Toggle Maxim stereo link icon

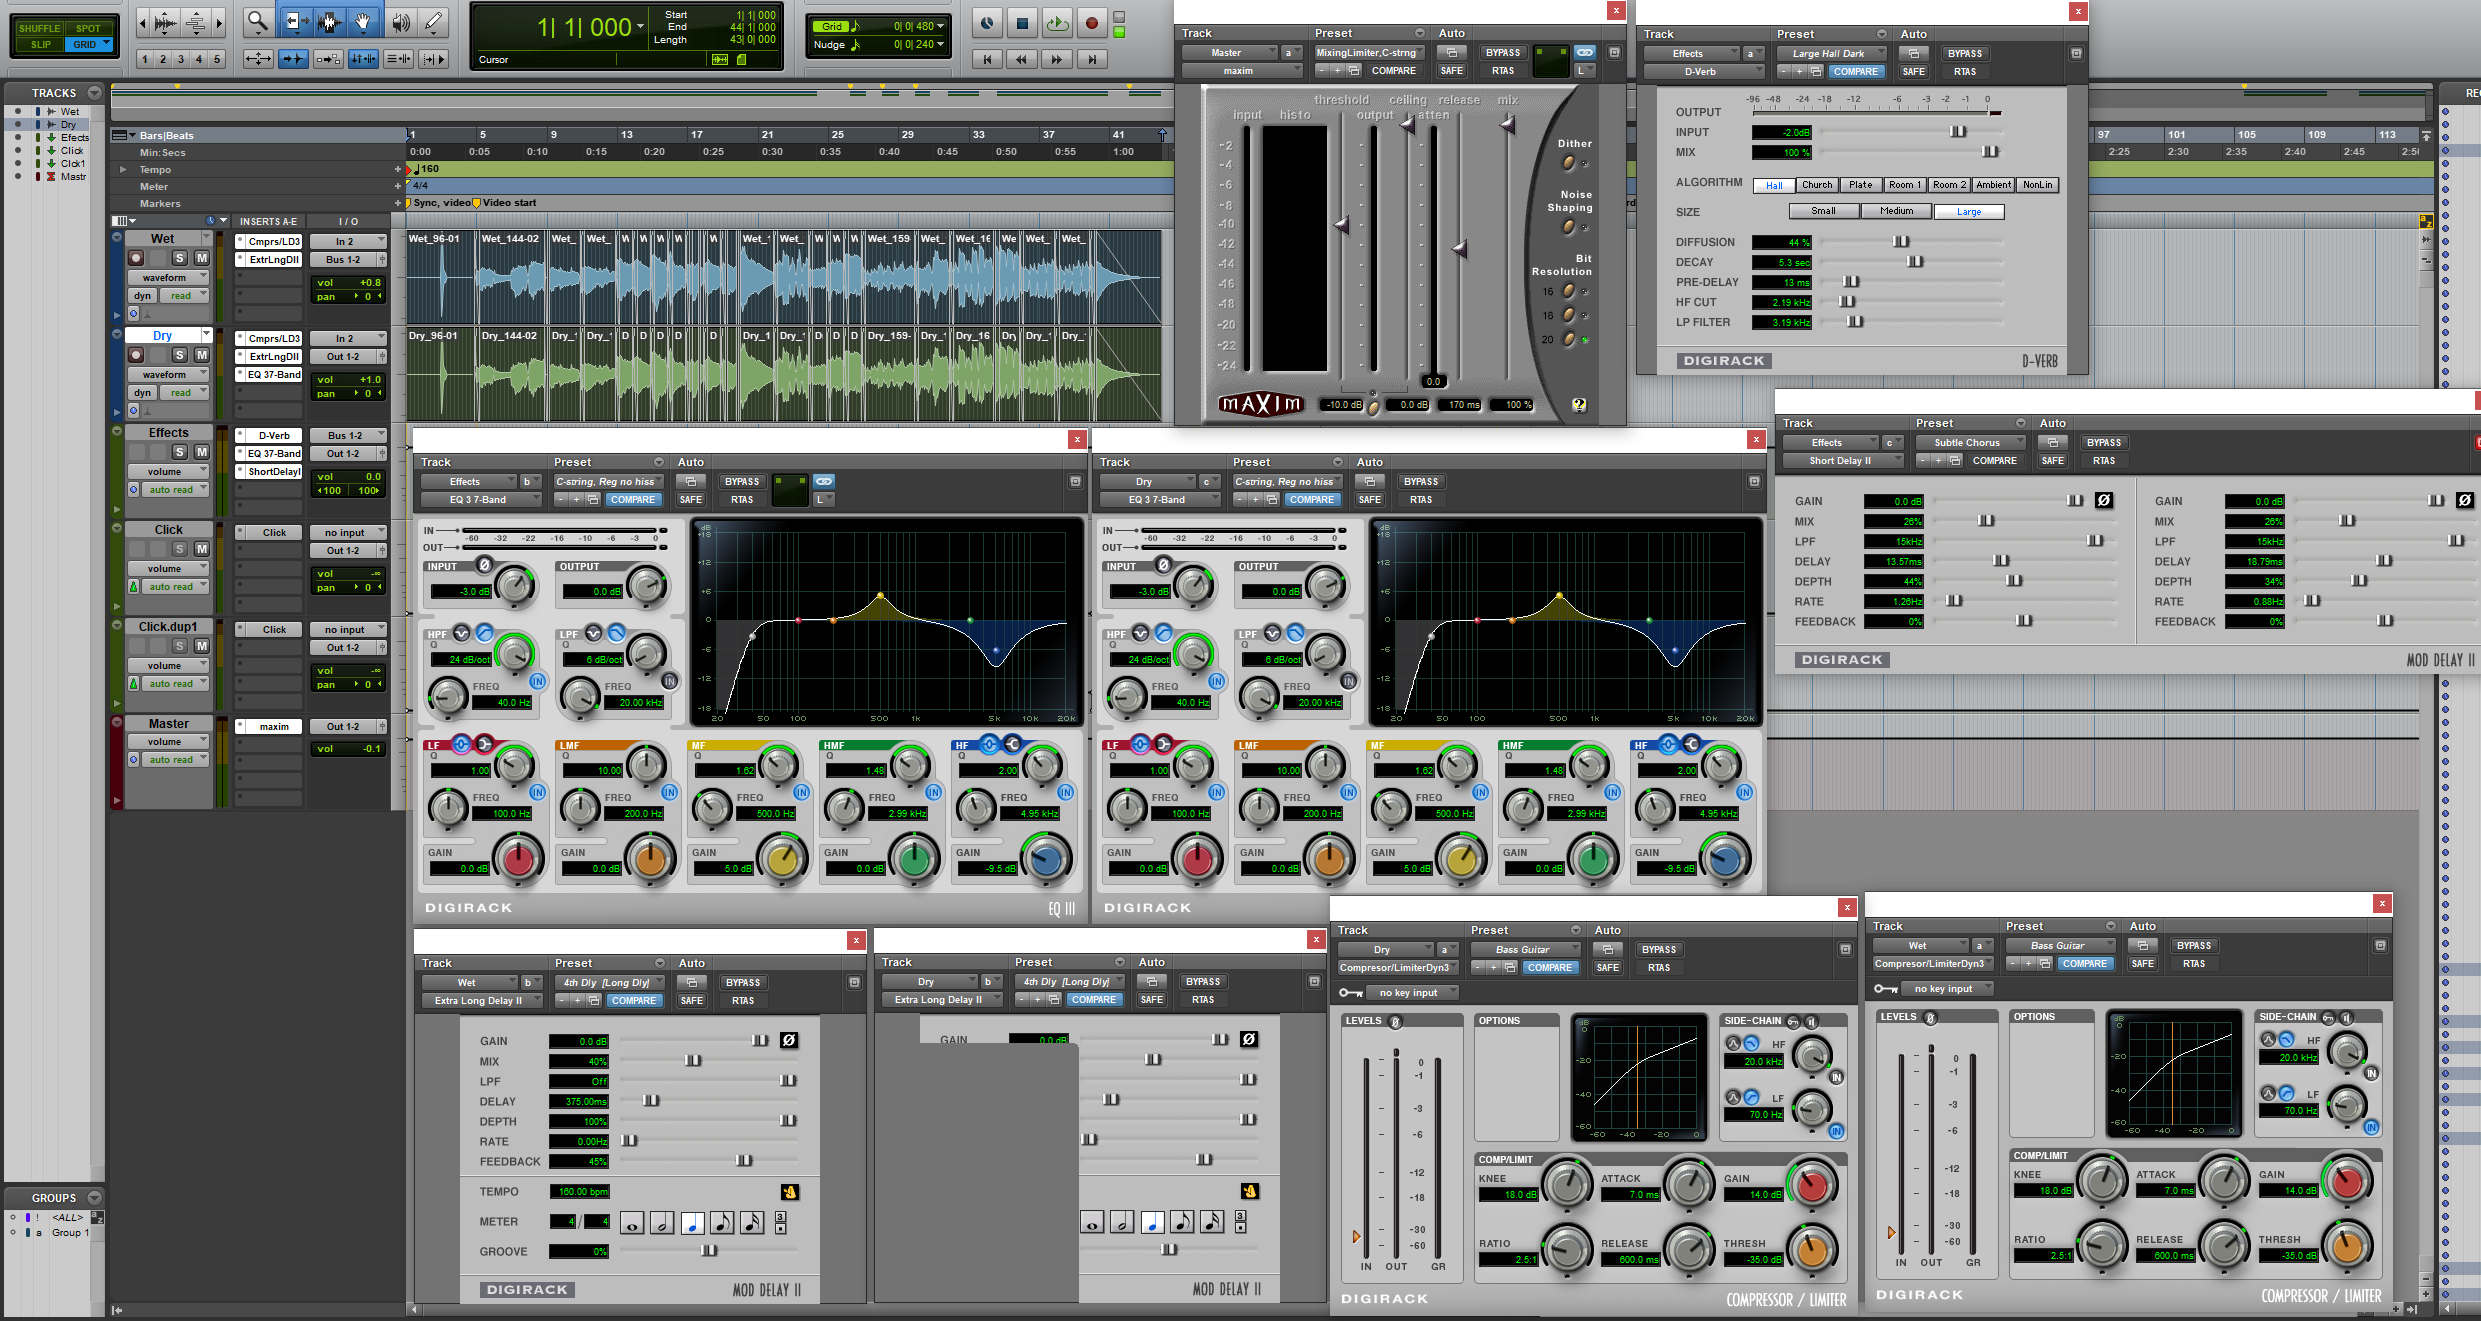tap(1585, 52)
